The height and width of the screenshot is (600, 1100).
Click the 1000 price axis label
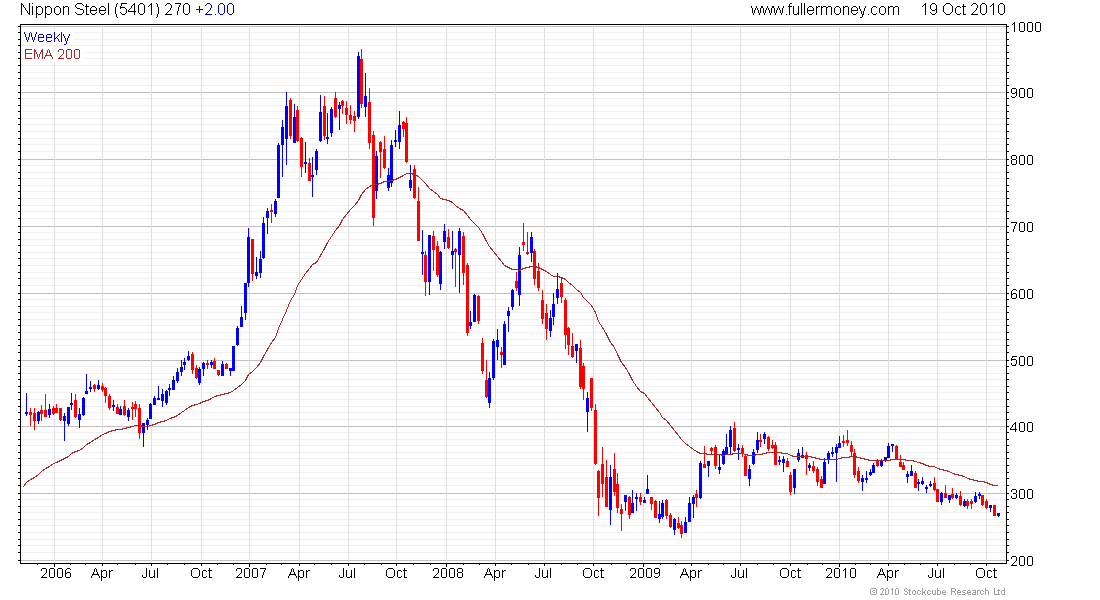1026,27
